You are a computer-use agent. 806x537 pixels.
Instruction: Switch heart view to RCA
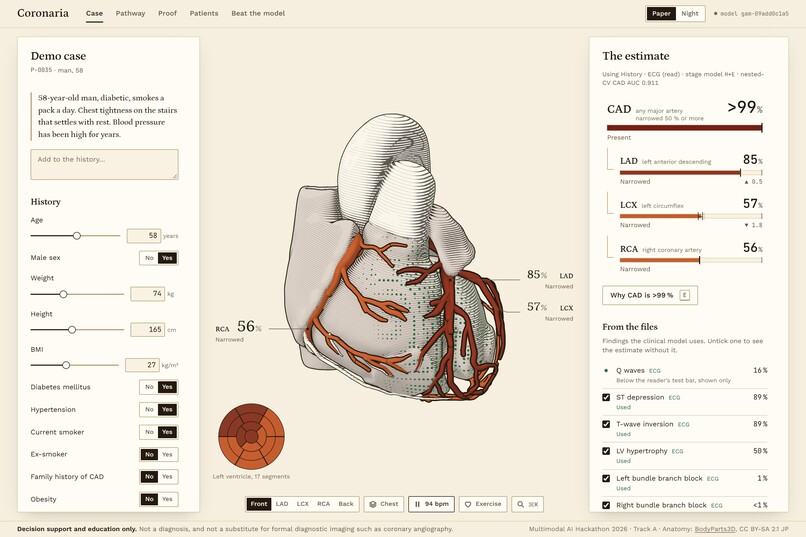[x=323, y=504]
